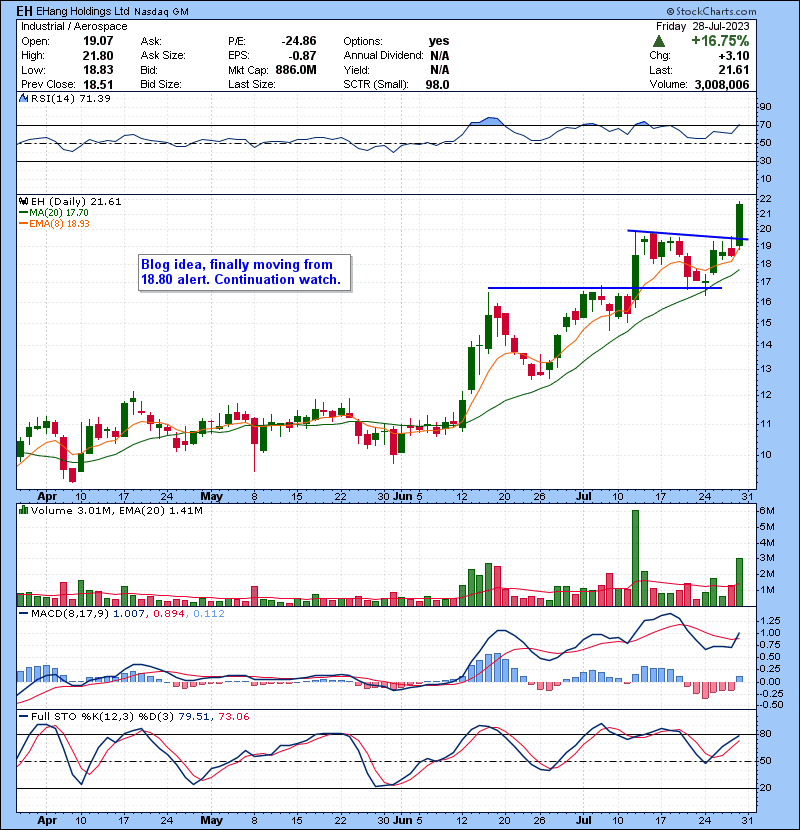Click the stochastic %D value 73.06
The image size is (800, 830).
[233, 716]
